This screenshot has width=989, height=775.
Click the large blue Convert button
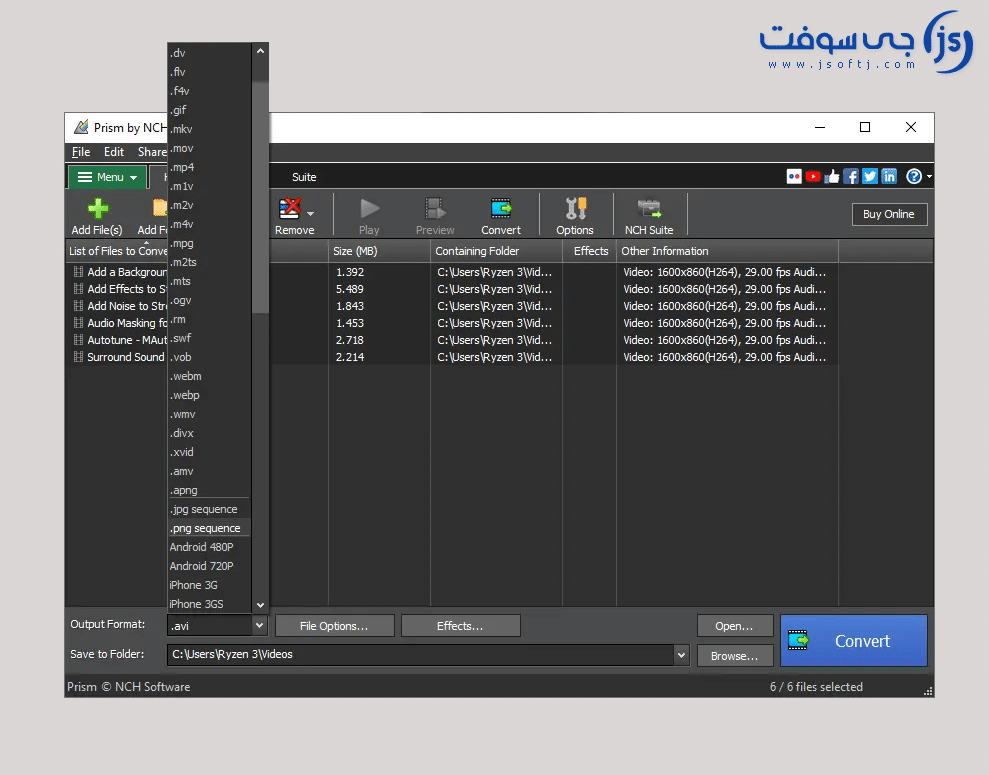[x=854, y=641]
